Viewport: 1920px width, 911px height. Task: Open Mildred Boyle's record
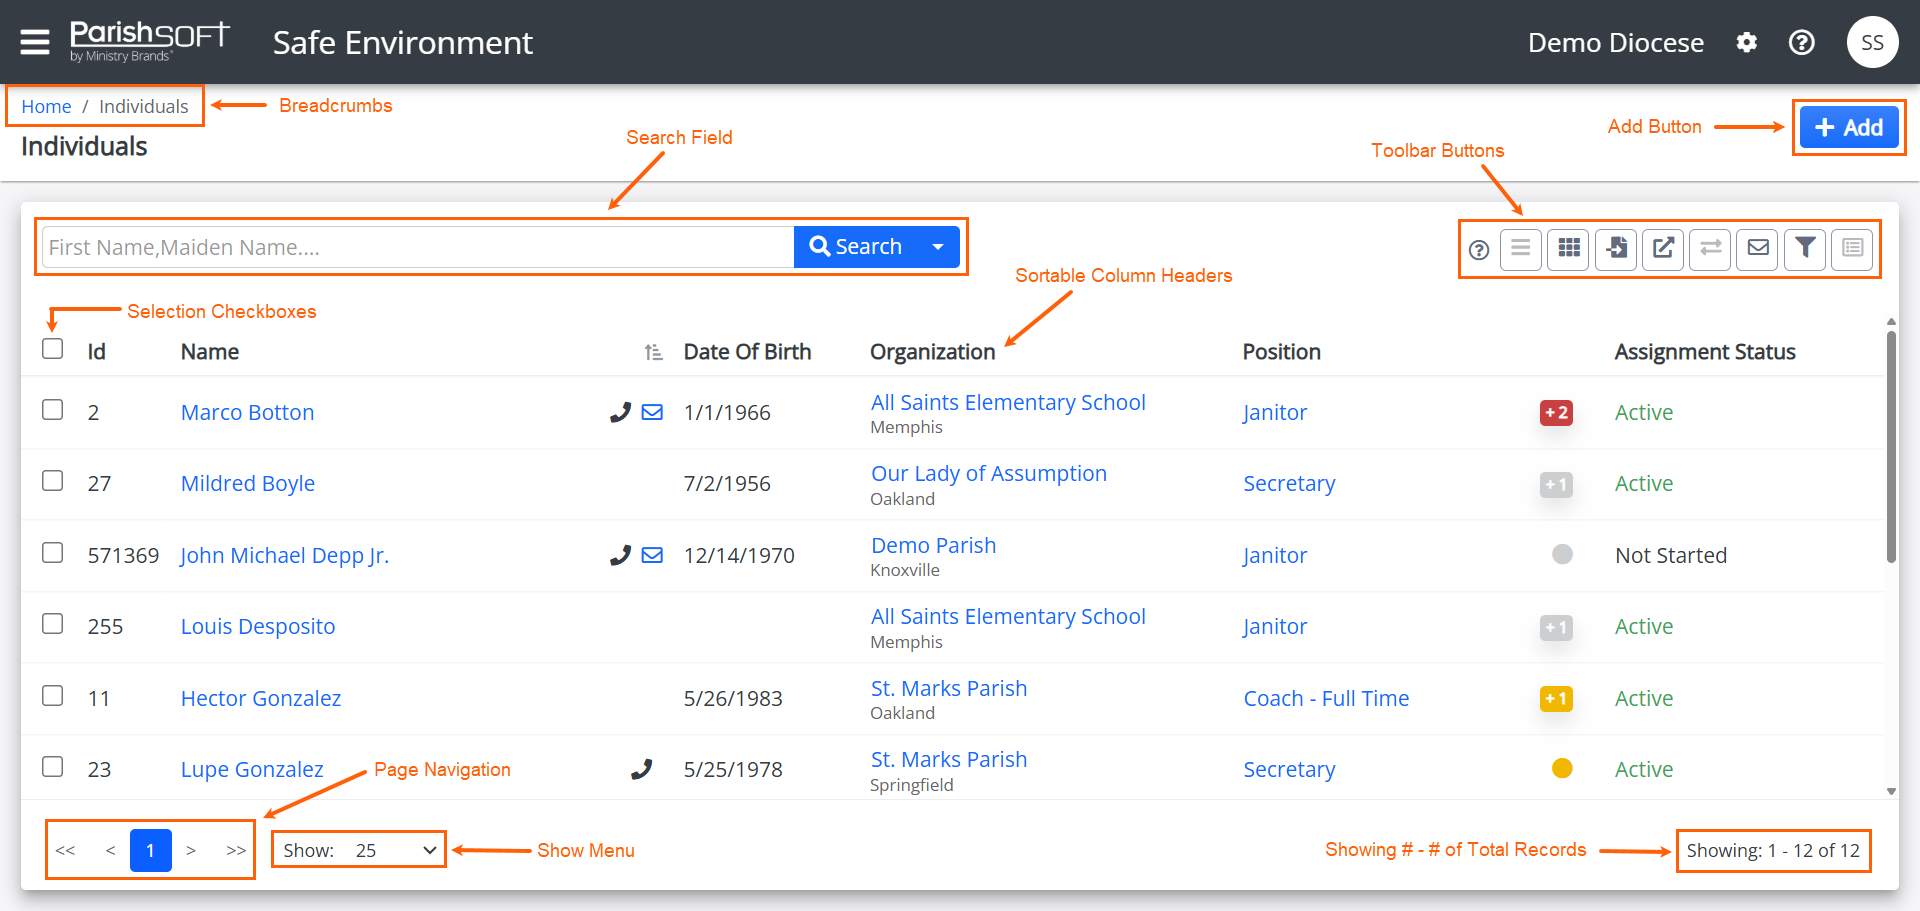[248, 484]
